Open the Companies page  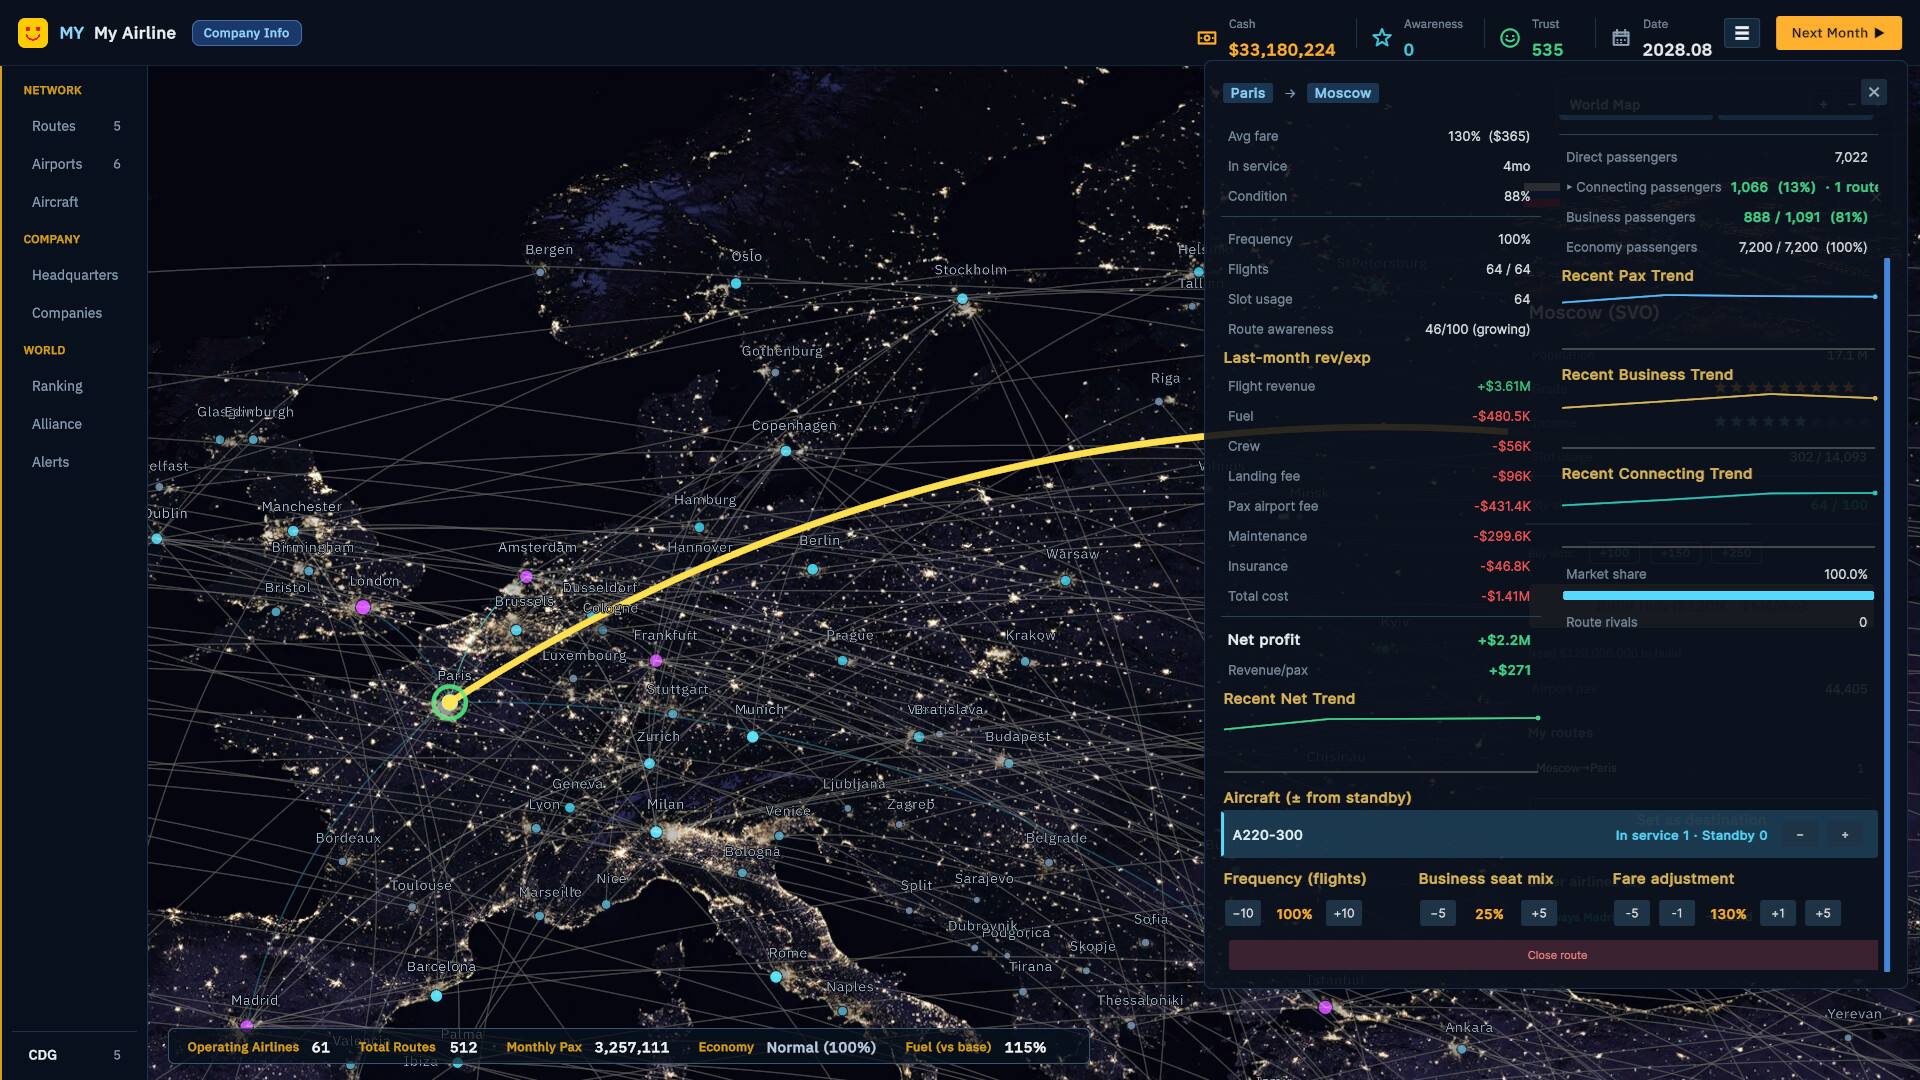click(x=74, y=313)
